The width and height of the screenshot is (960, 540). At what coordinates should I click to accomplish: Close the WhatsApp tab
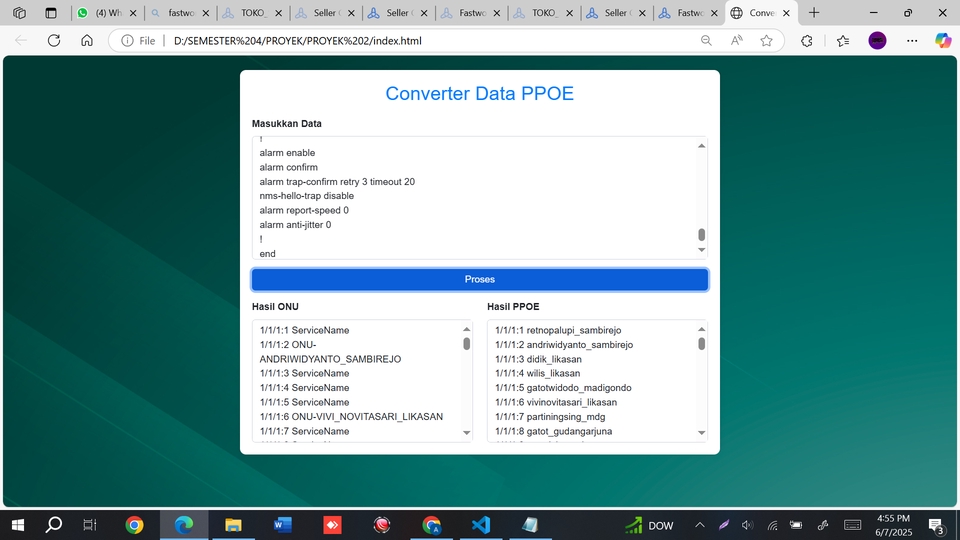(x=133, y=13)
